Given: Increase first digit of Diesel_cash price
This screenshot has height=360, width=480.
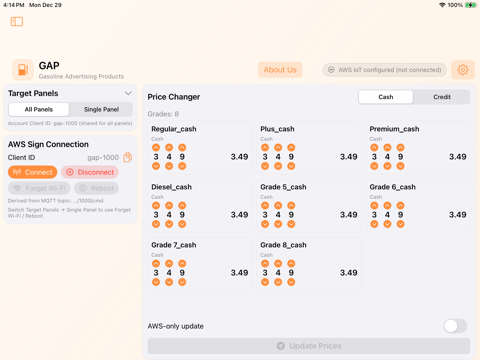Looking at the screenshot, I should pos(156,205).
